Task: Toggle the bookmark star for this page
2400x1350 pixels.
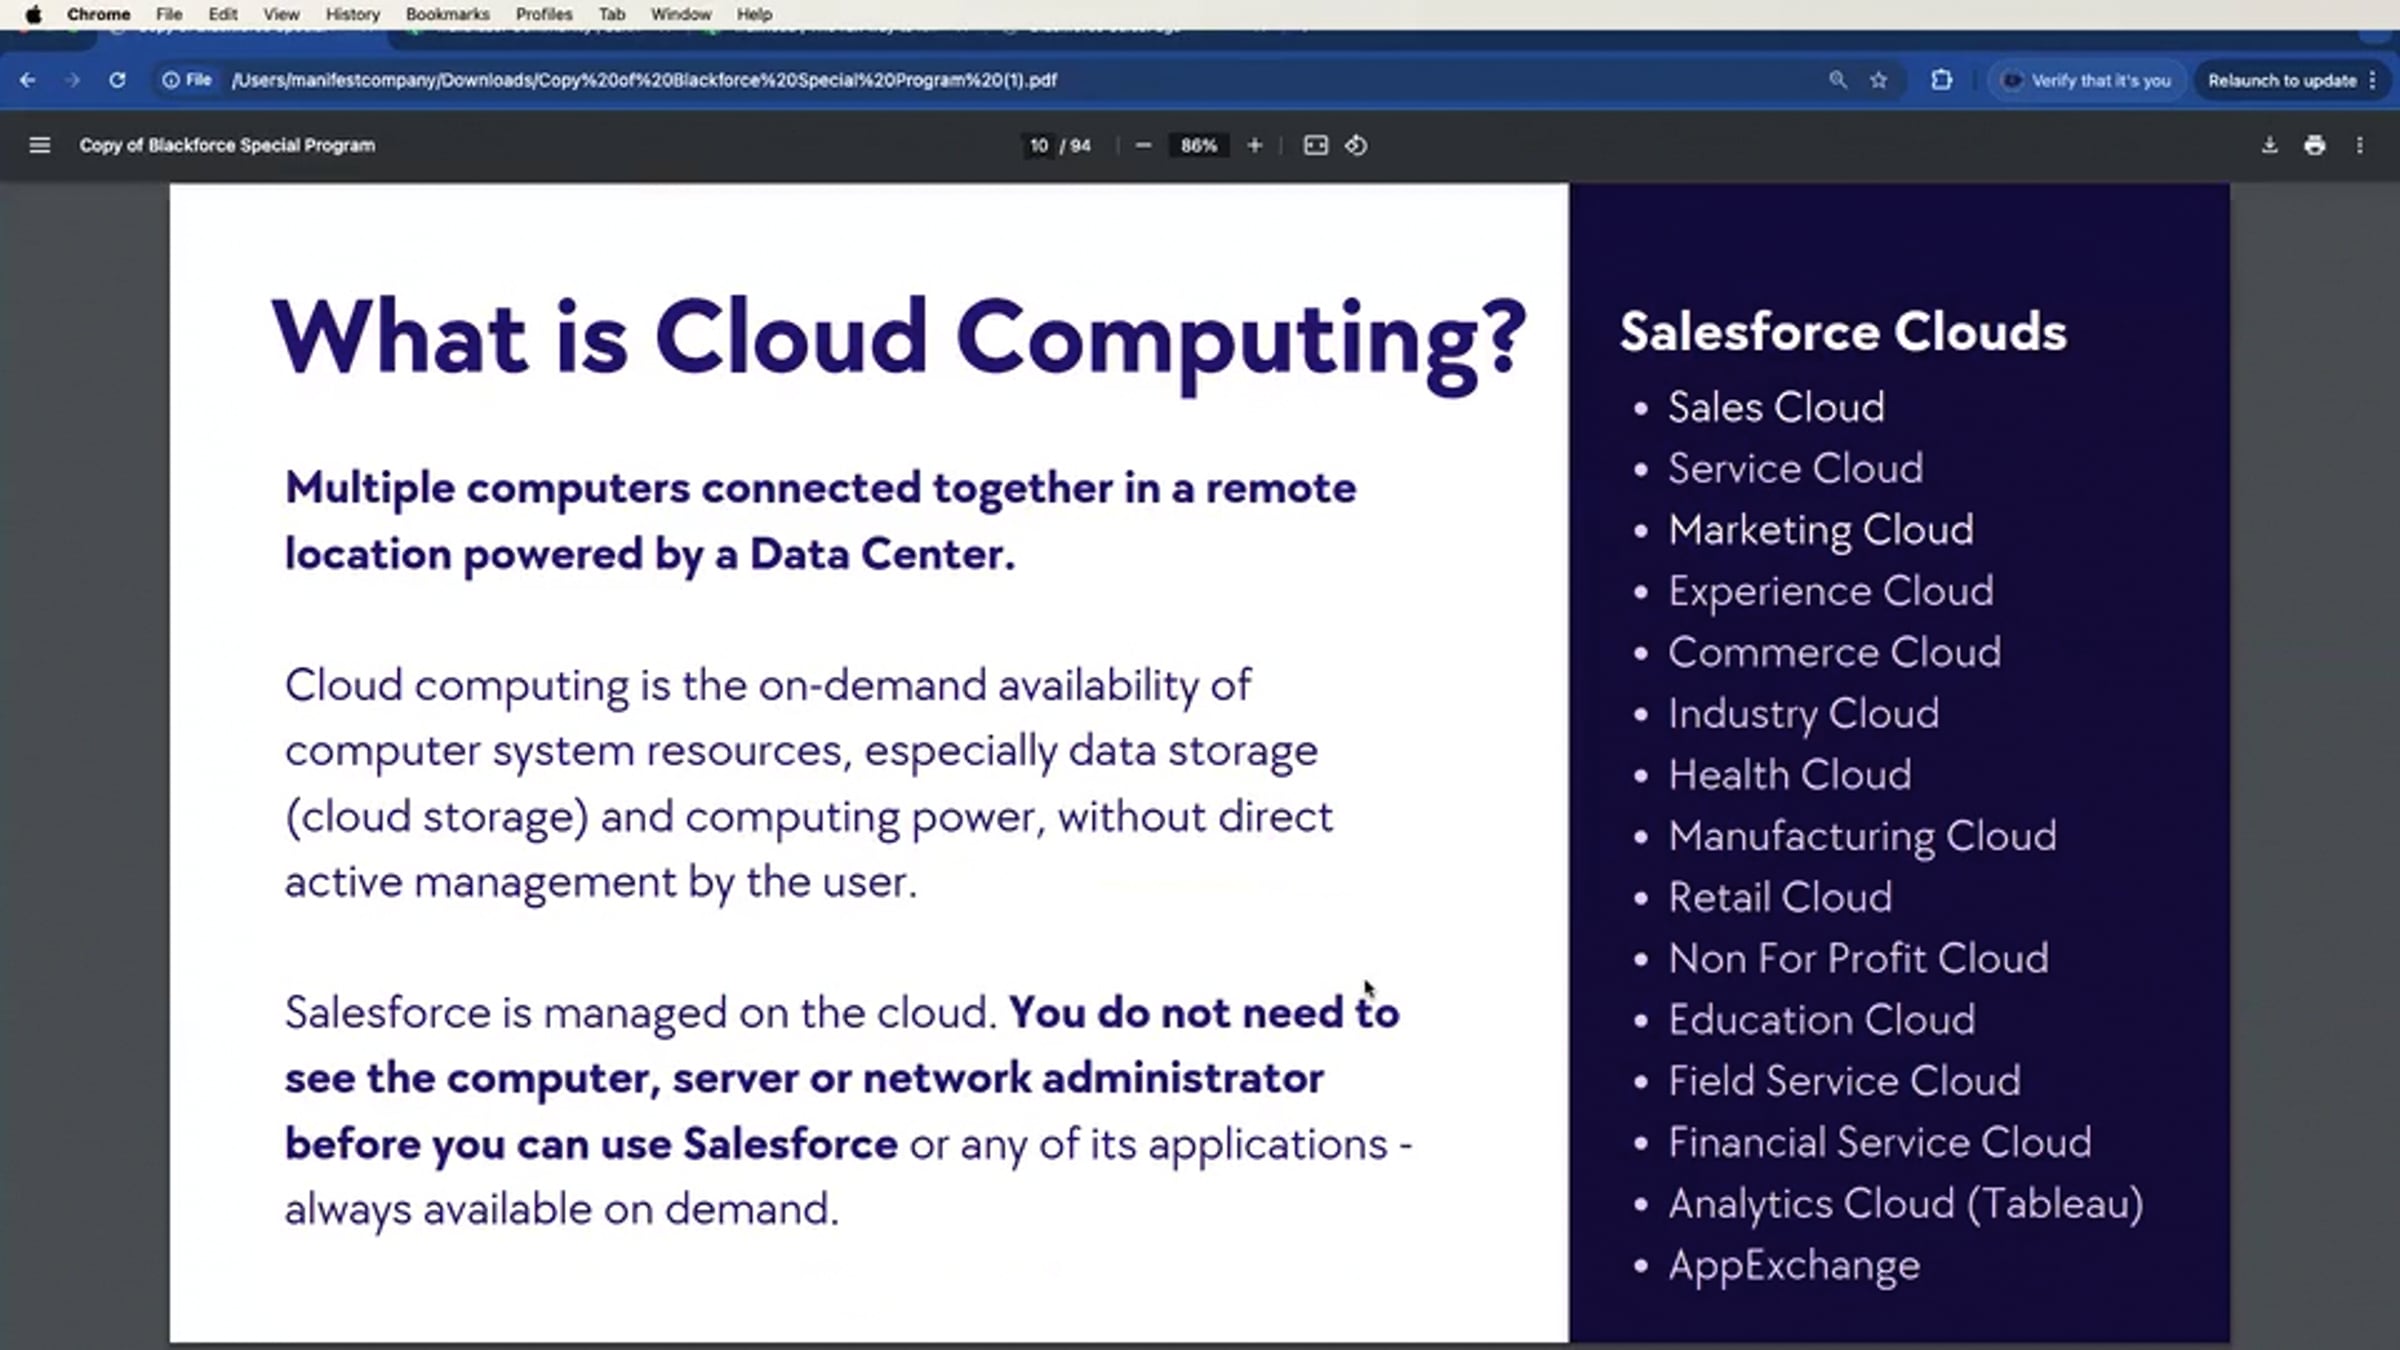Action: click(x=1878, y=80)
